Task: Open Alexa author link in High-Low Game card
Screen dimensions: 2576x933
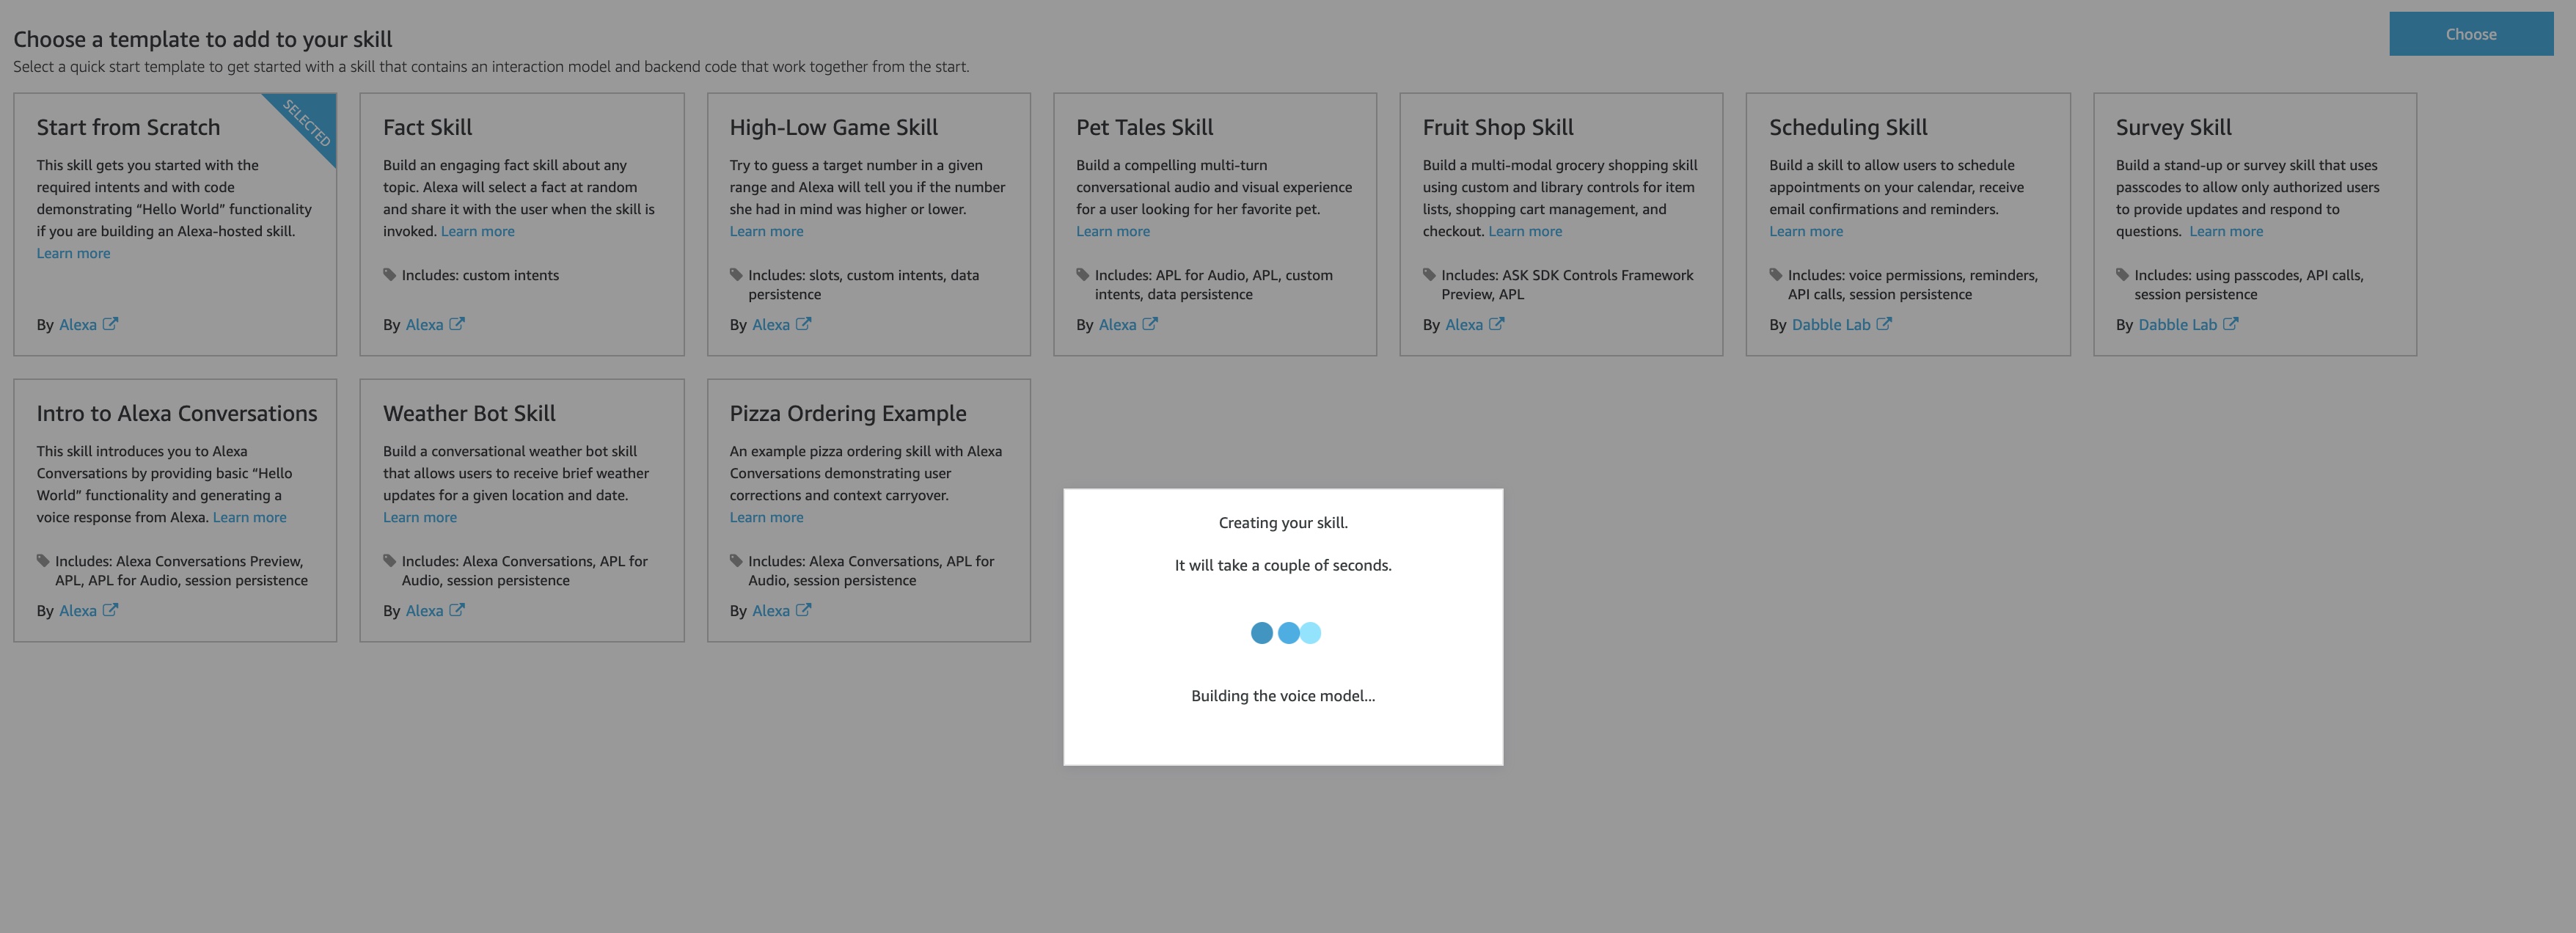Action: pos(770,325)
